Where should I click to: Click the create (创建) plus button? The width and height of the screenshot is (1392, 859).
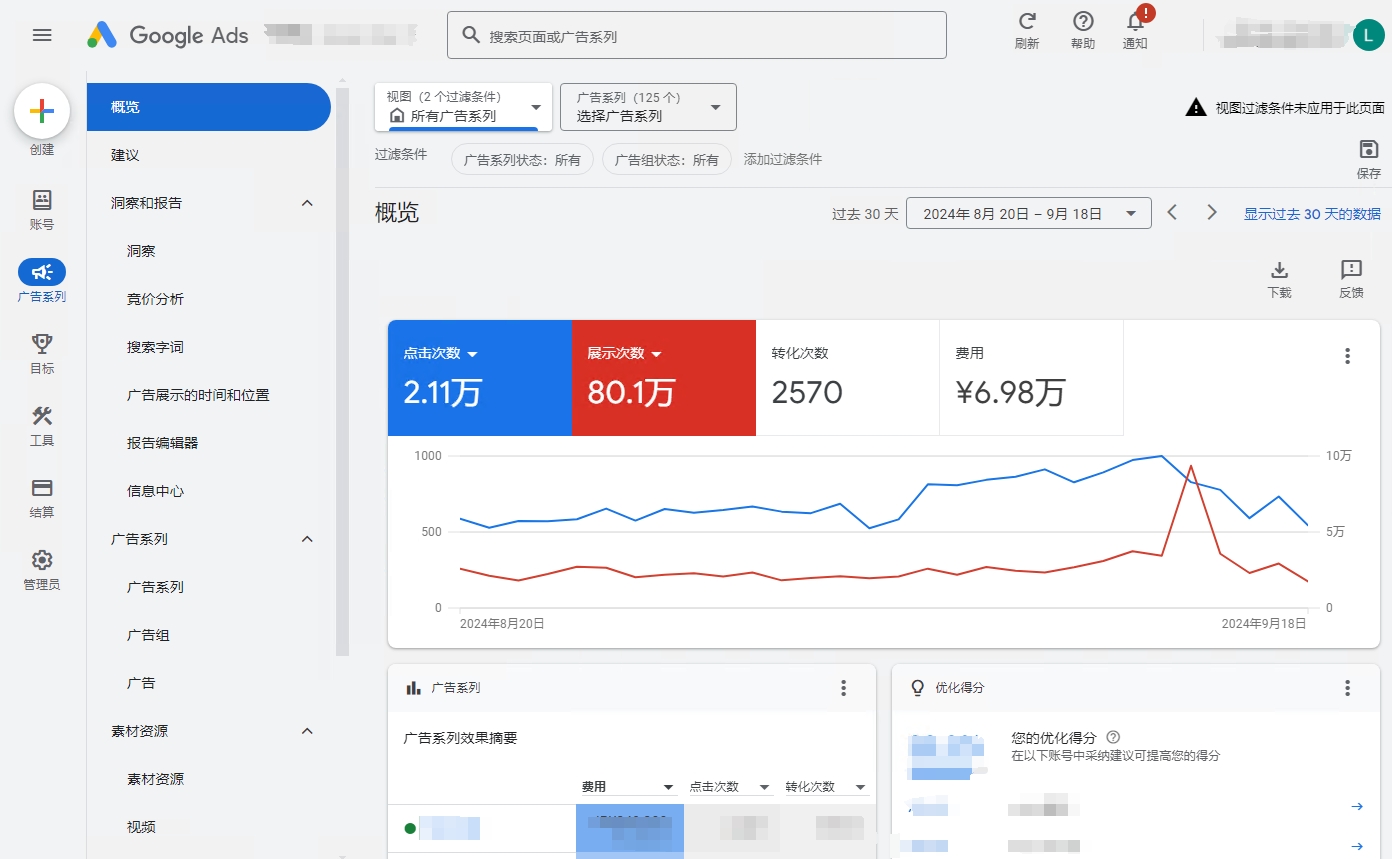pyautogui.click(x=42, y=111)
